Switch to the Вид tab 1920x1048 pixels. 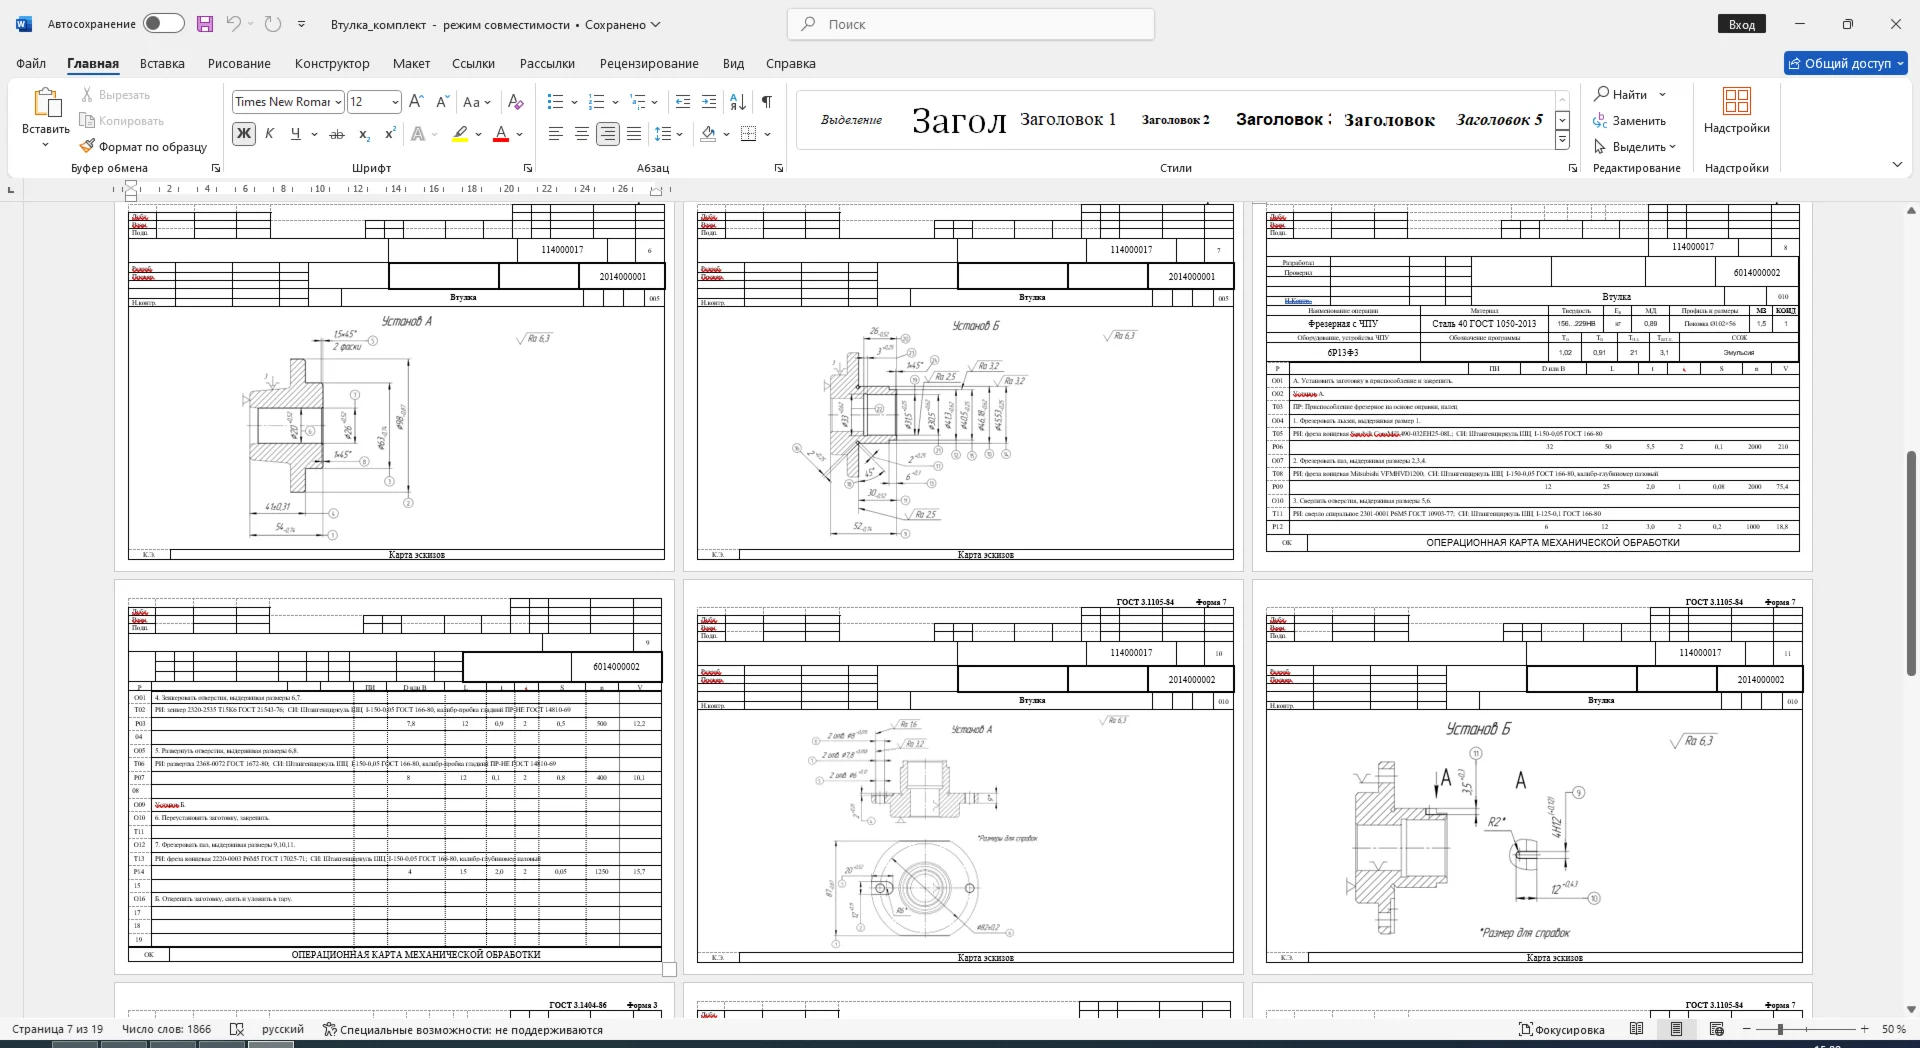click(x=733, y=63)
